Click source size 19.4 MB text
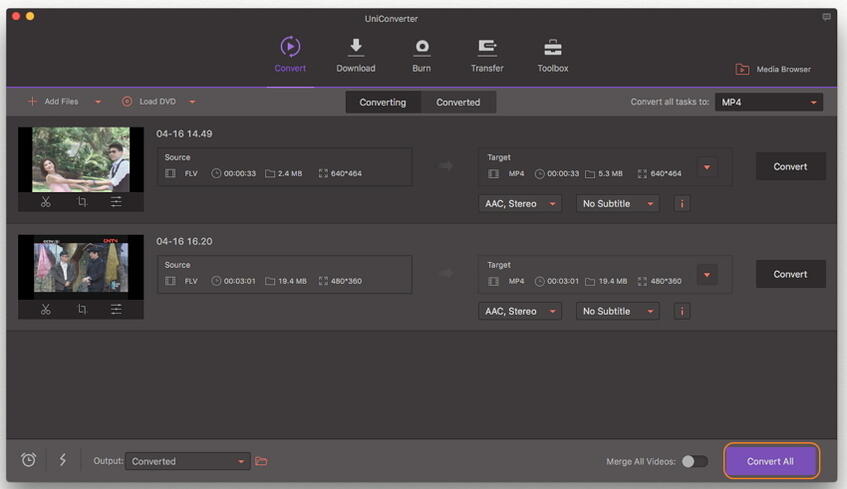 point(292,281)
